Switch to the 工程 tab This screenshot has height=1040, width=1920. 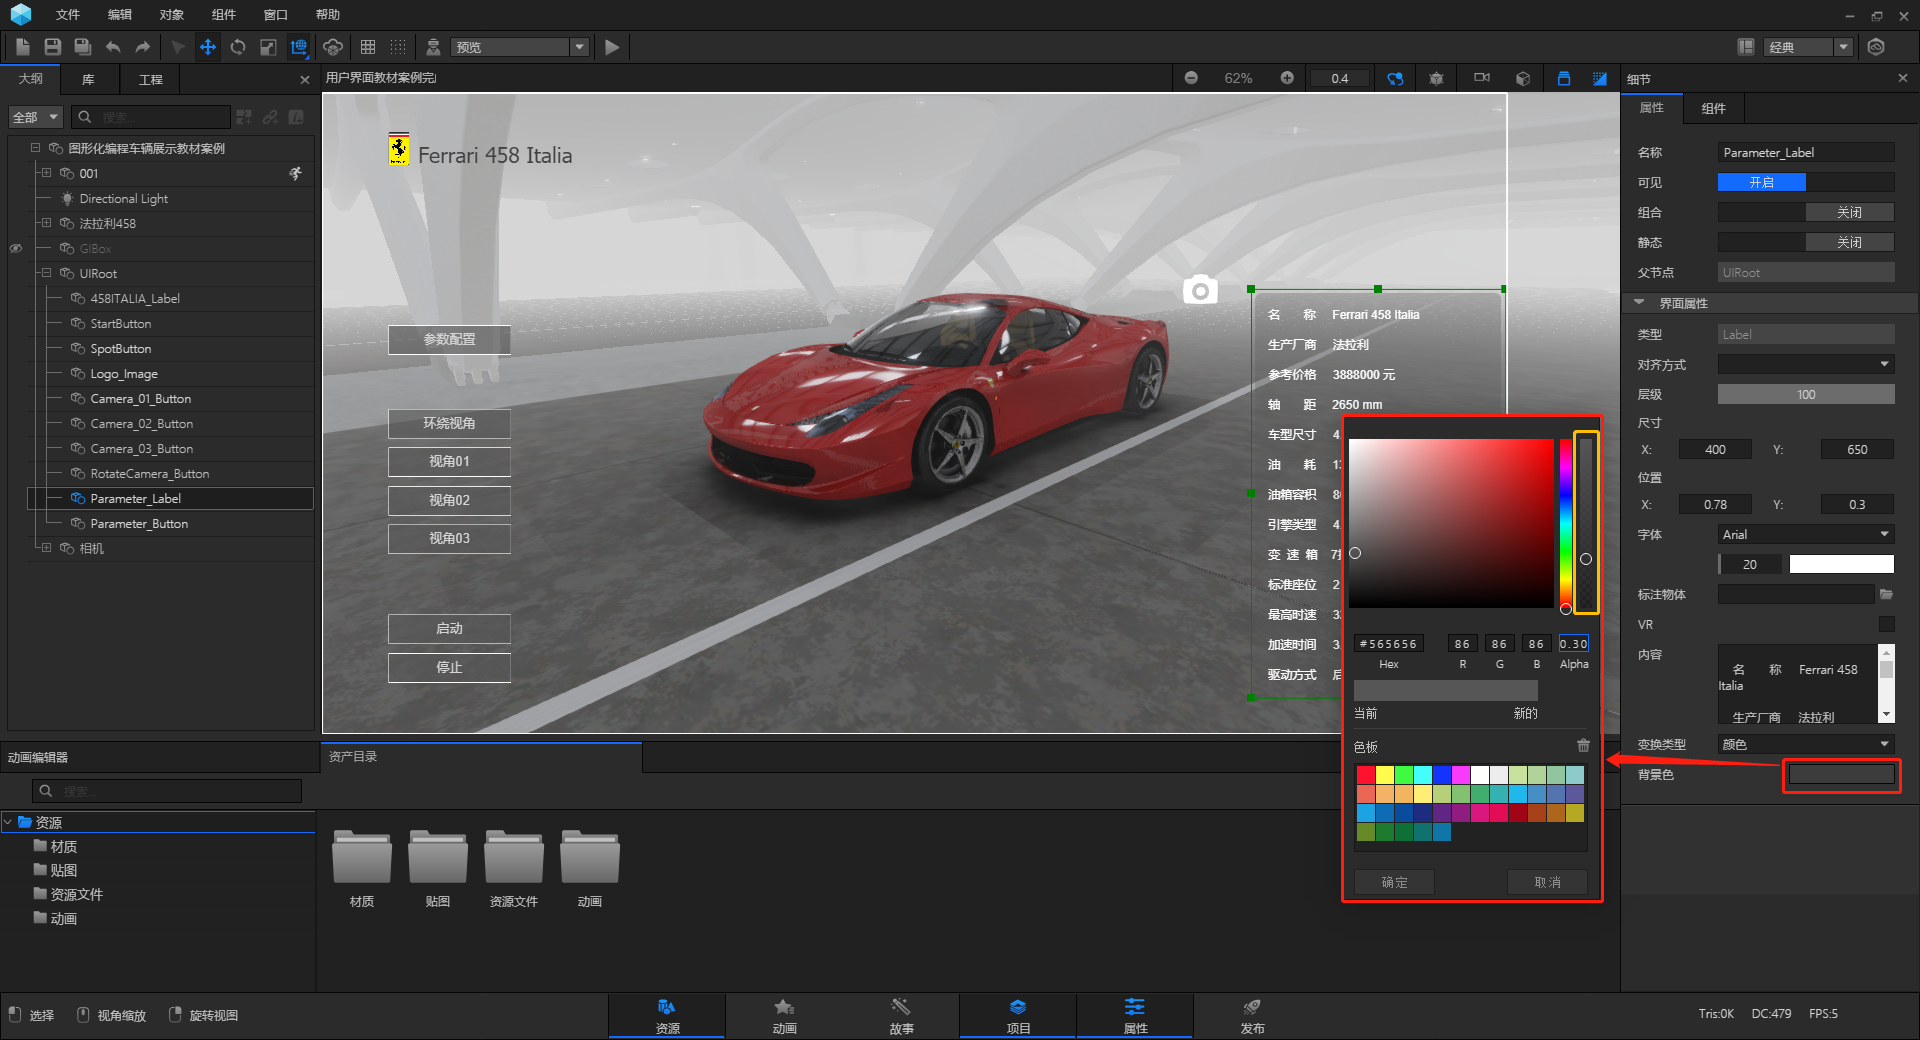coord(150,79)
